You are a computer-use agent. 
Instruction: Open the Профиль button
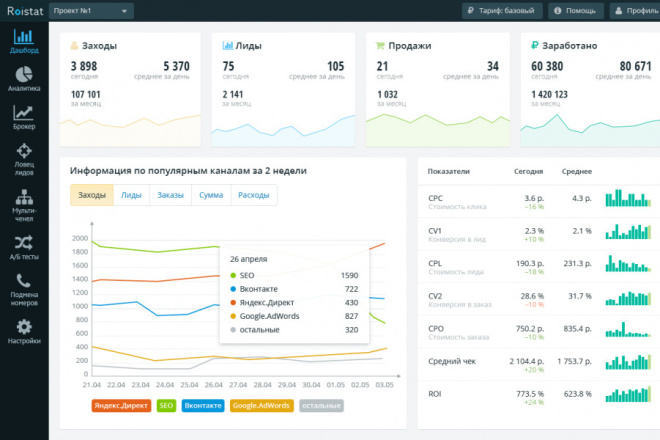[x=635, y=11]
